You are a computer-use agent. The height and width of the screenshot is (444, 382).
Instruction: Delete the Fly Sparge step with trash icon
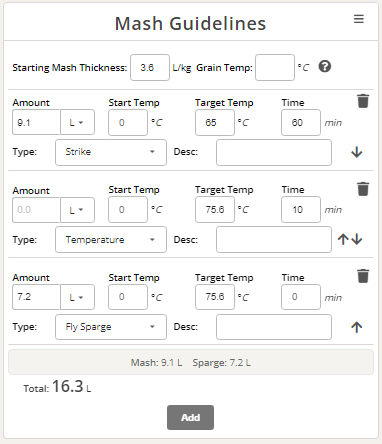(x=363, y=276)
